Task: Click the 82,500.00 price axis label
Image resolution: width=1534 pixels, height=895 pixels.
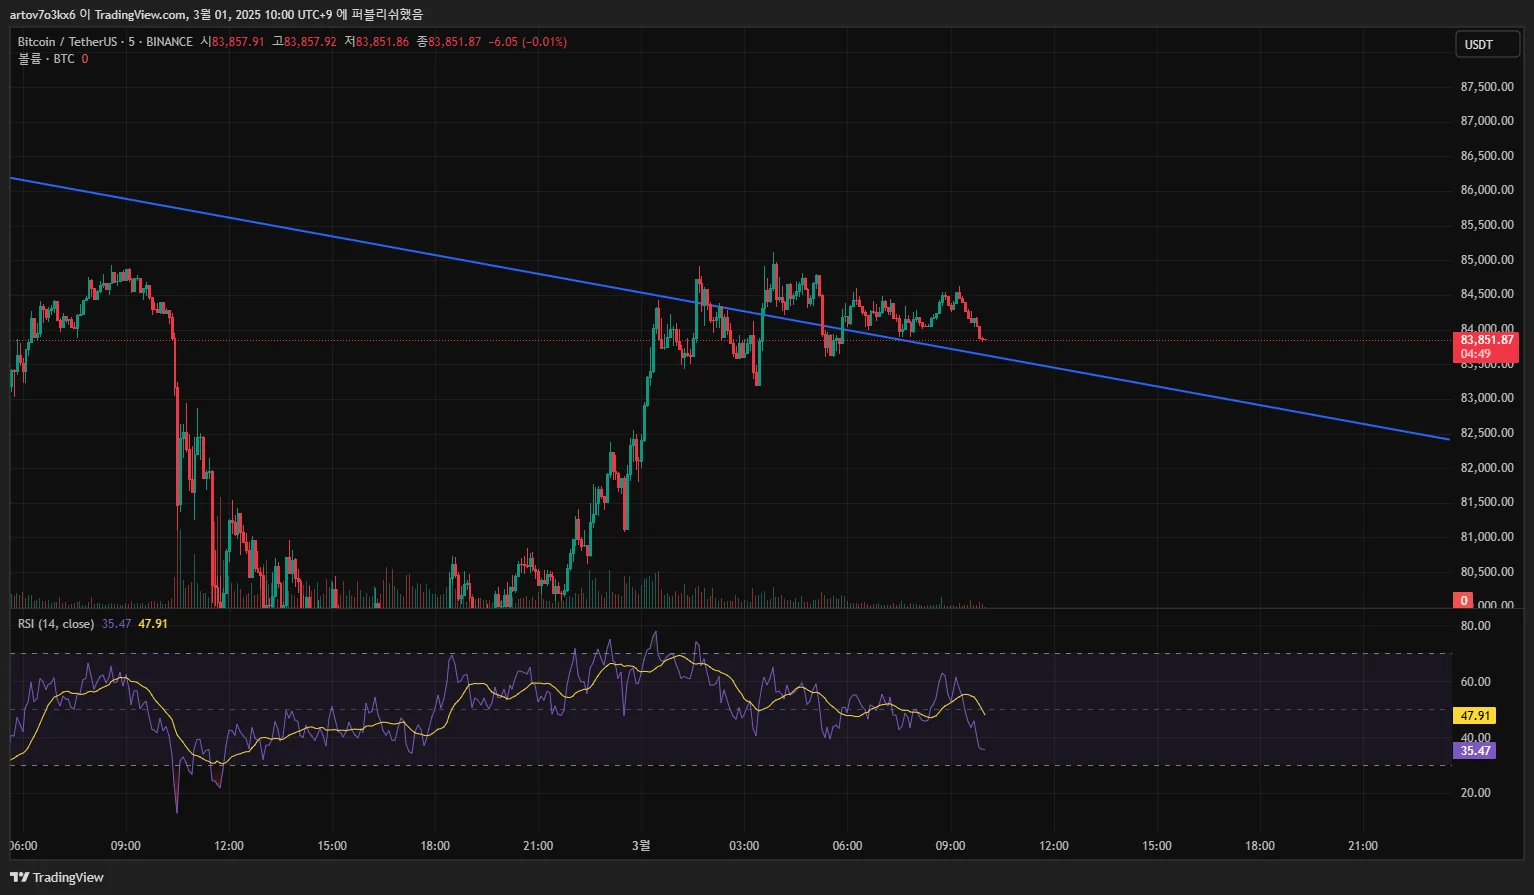Action: [x=1486, y=433]
